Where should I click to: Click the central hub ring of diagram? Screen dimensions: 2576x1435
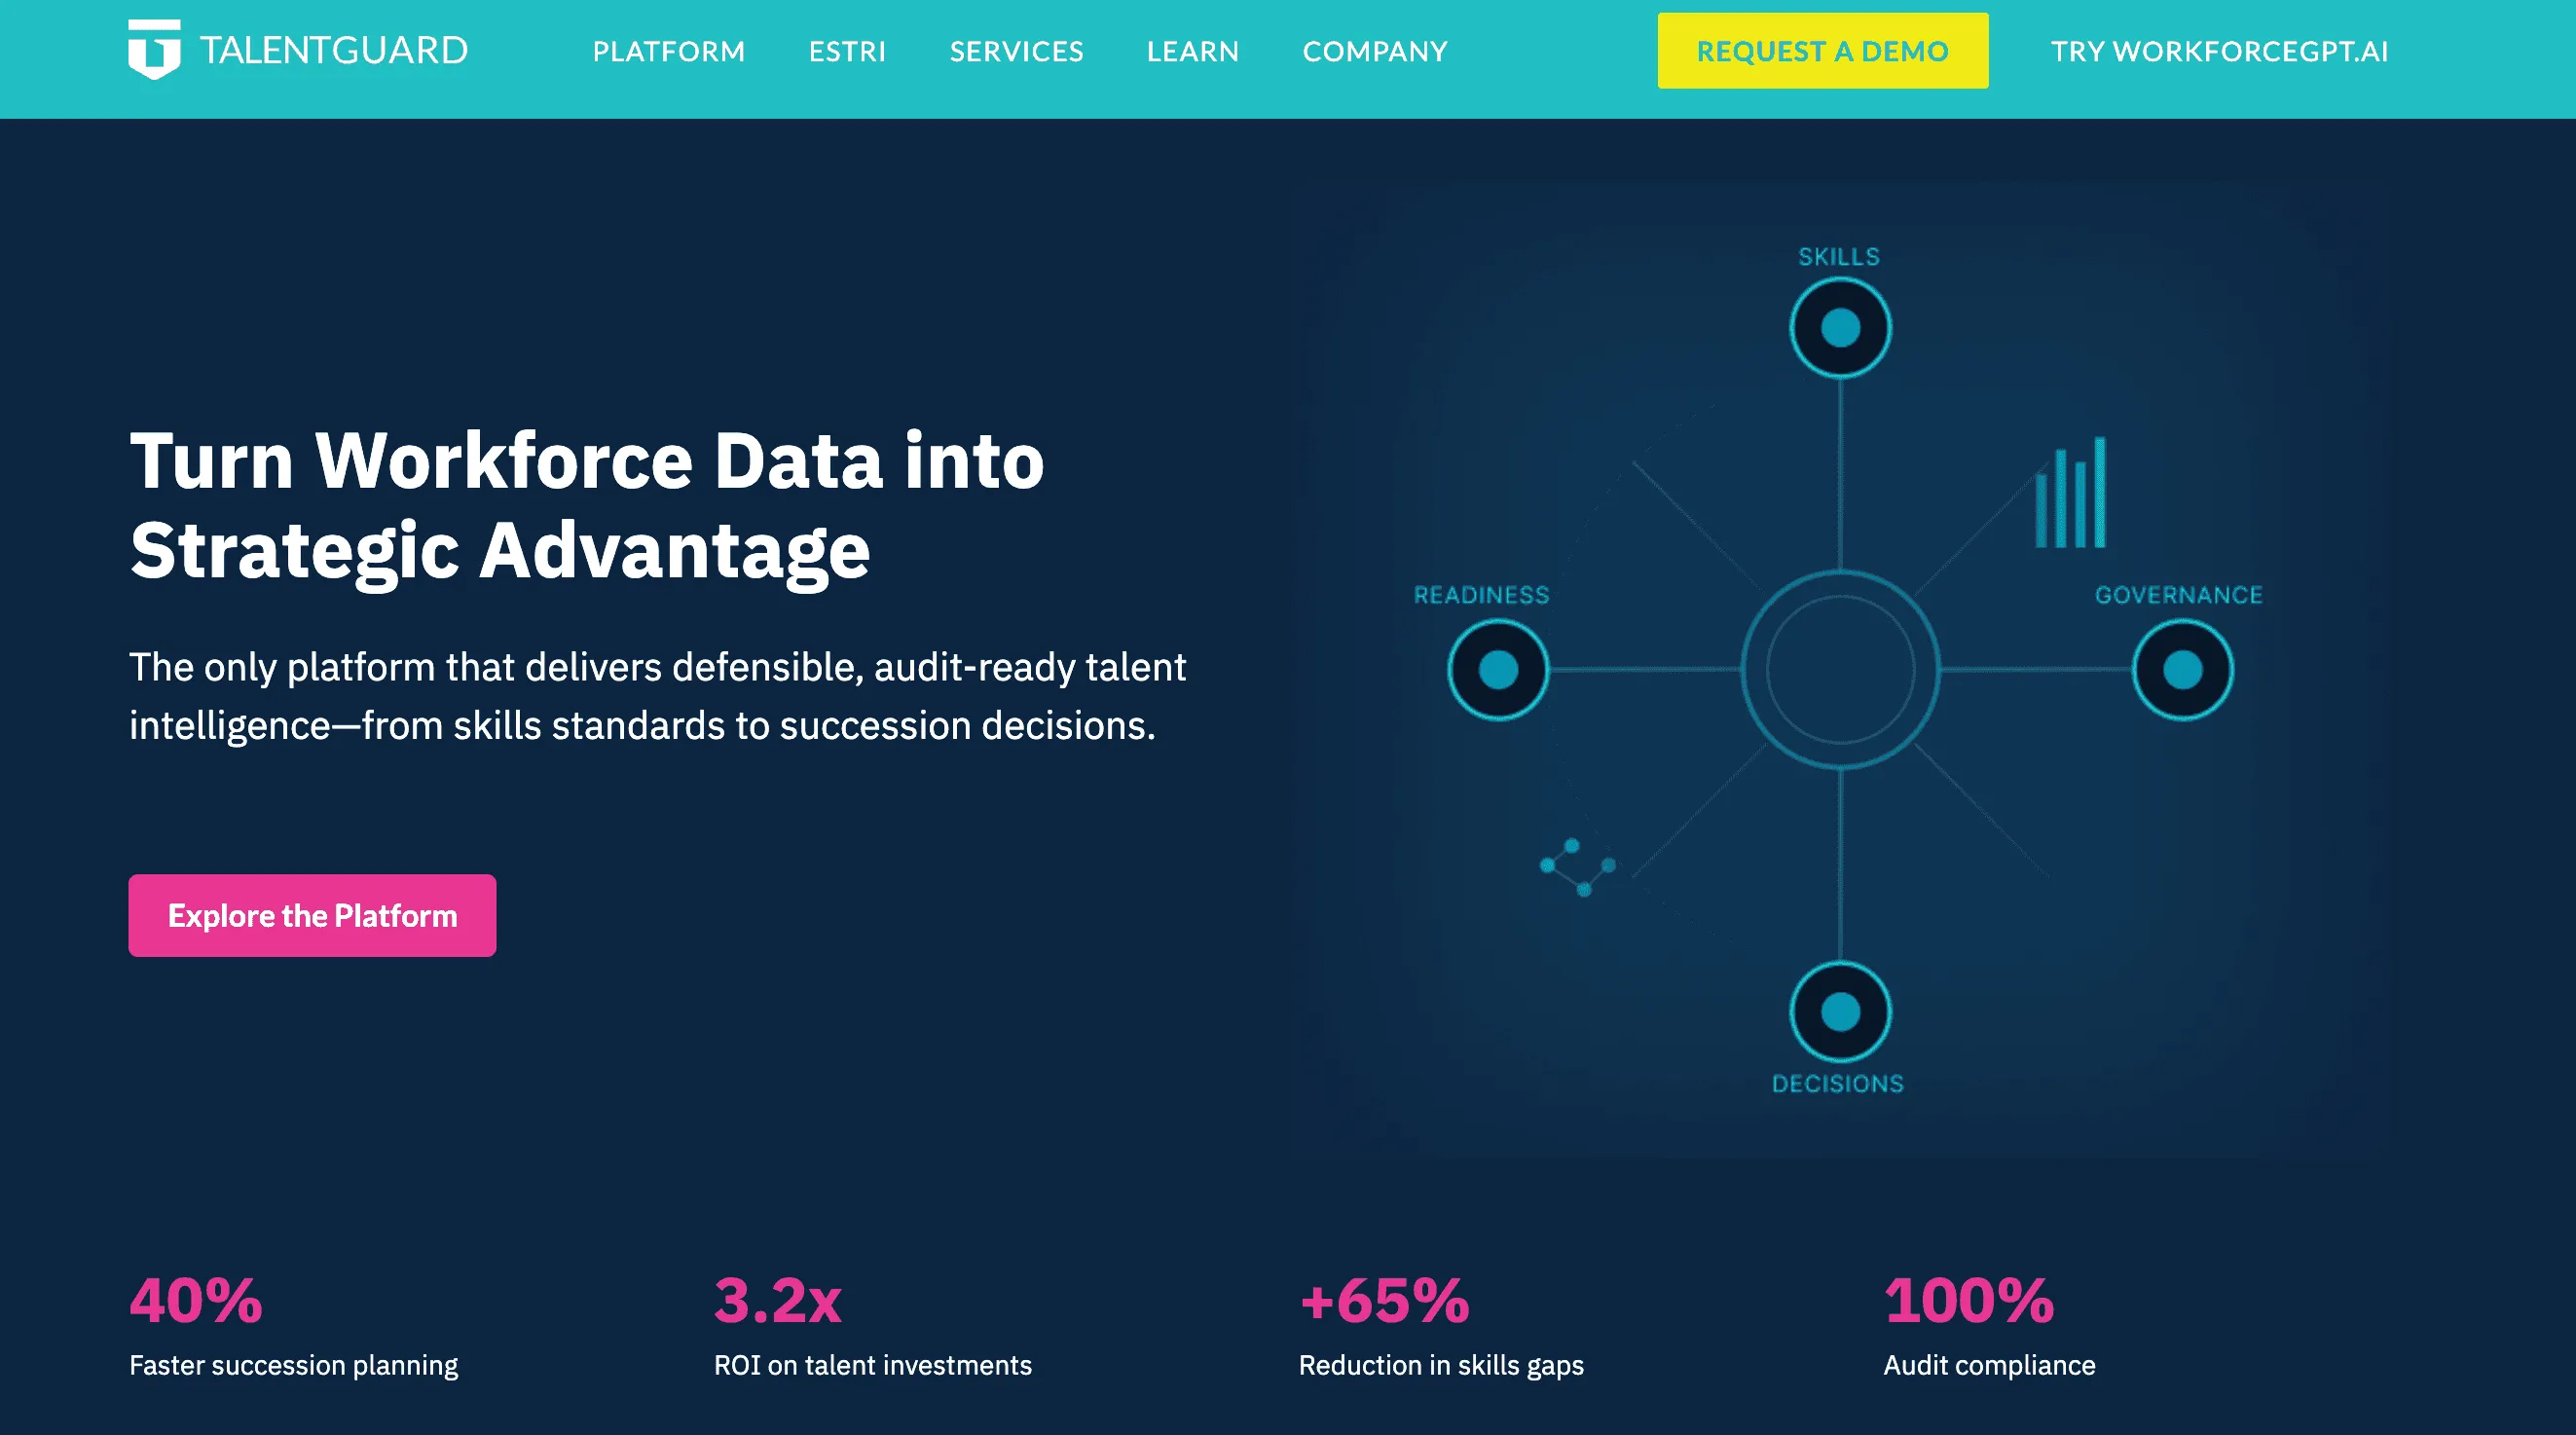(1840, 670)
